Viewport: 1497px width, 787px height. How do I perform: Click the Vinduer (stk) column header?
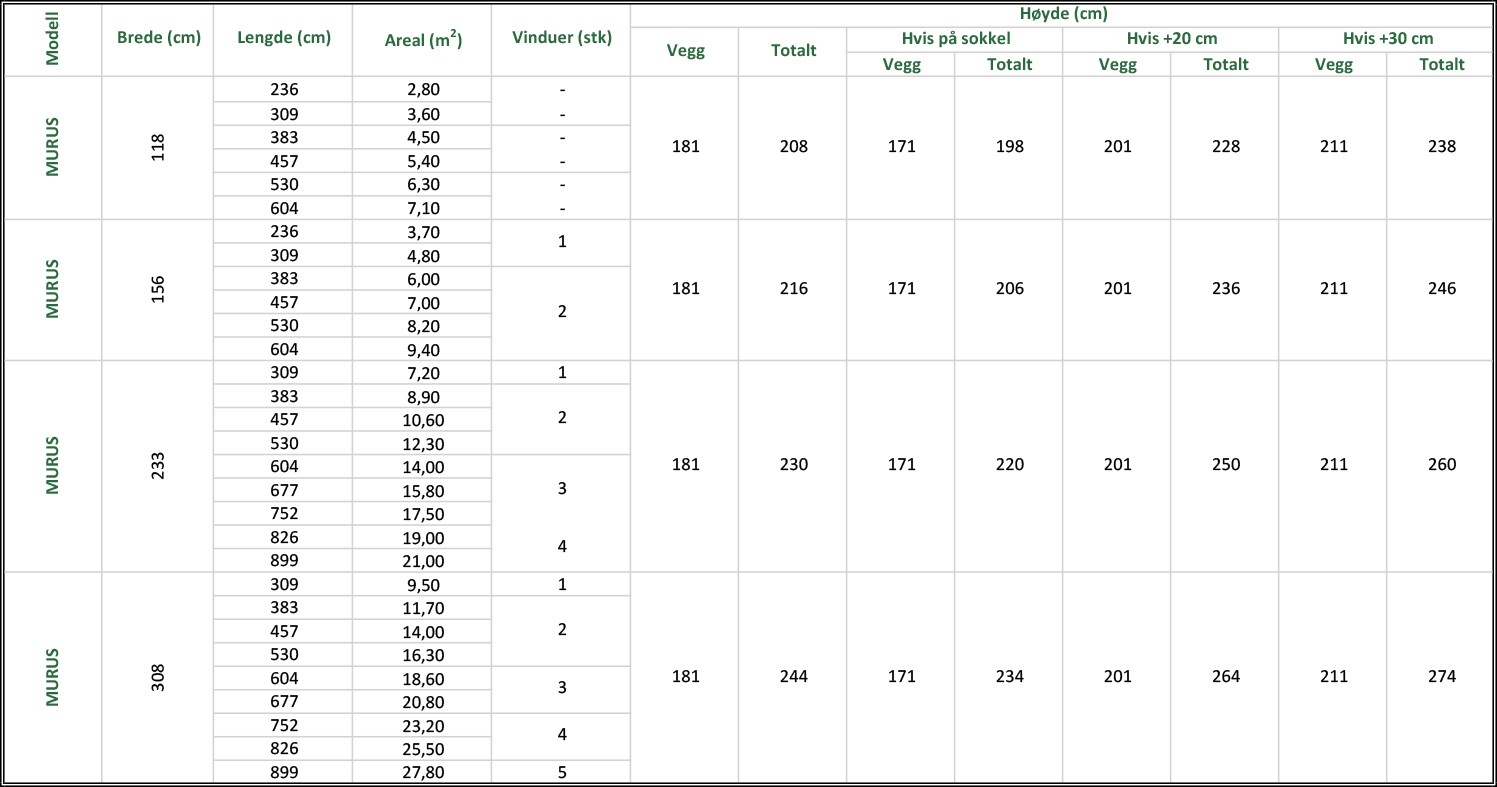561,38
